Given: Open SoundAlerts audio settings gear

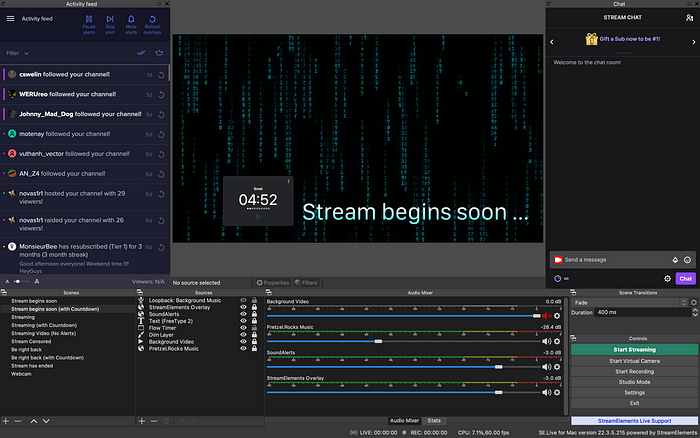Looking at the screenshot, I should pos(557,367).
